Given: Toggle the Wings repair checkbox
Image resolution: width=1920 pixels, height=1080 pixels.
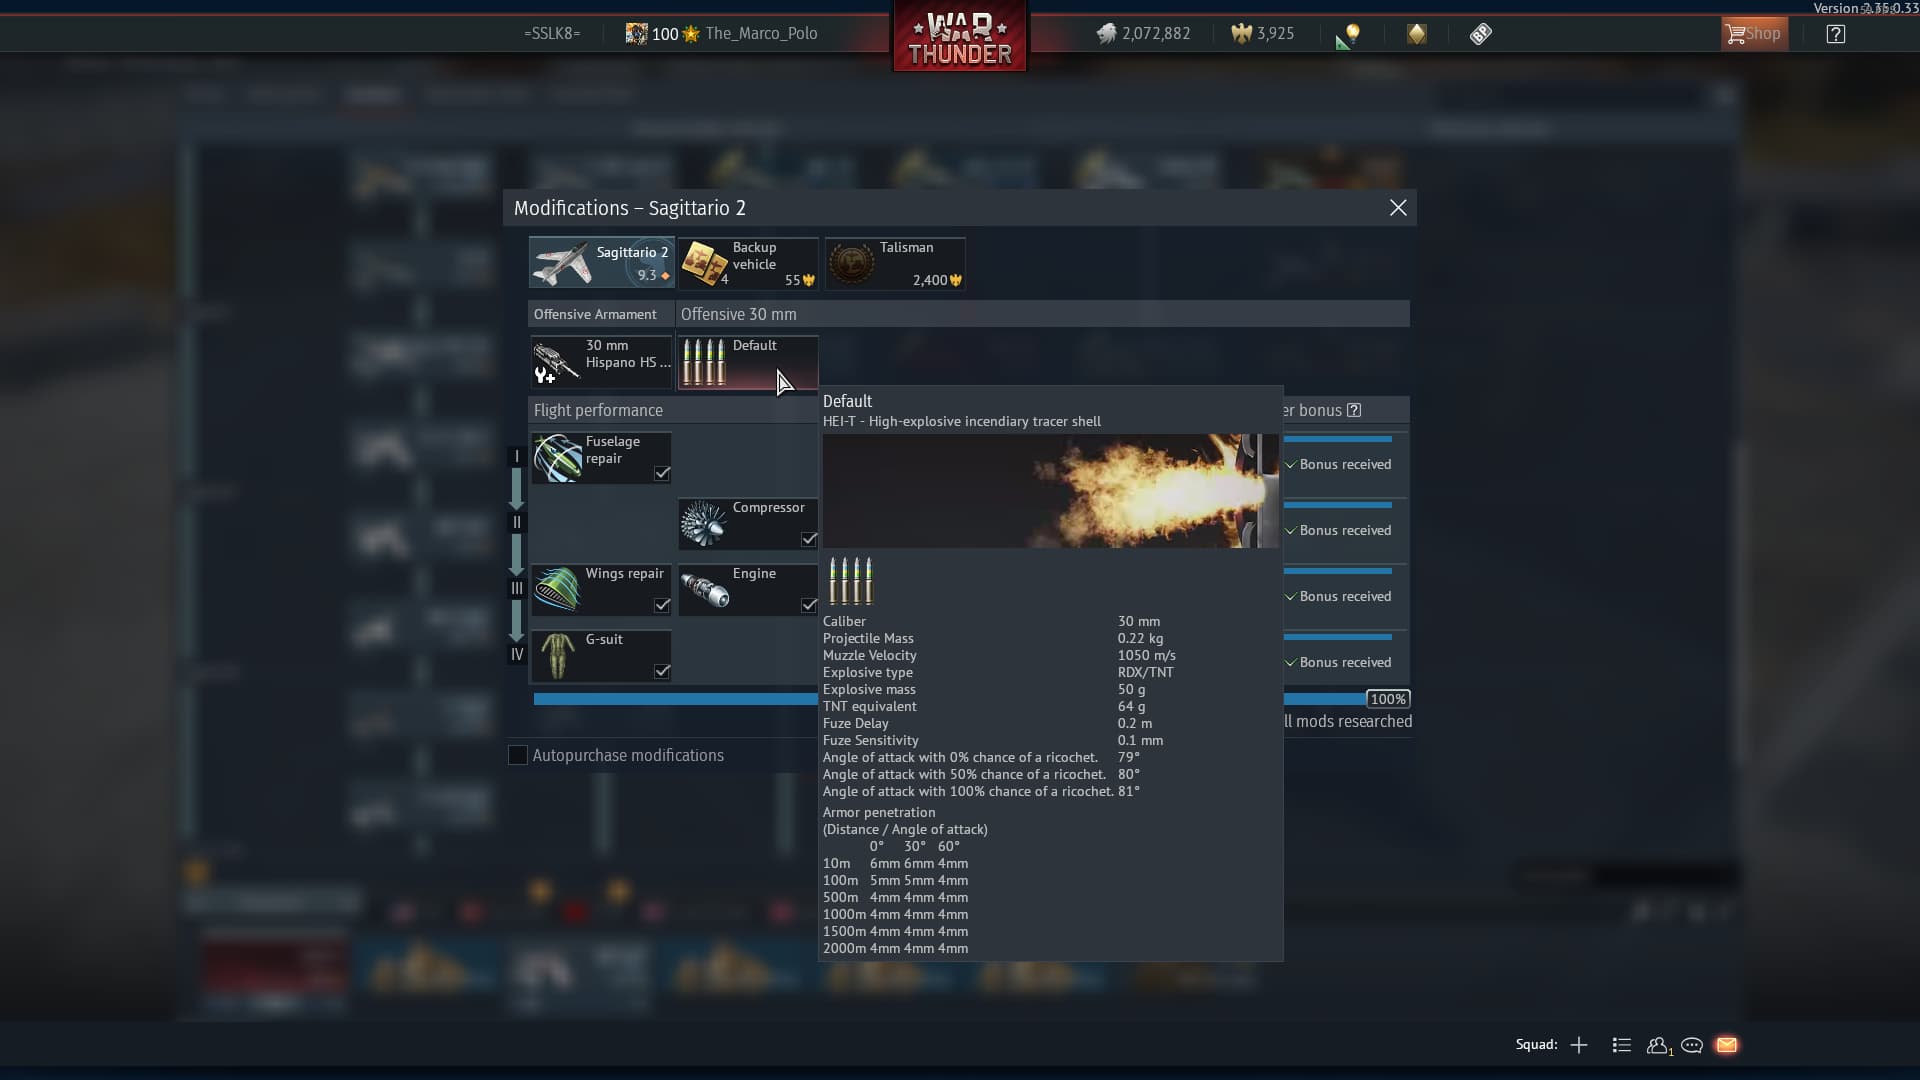Looking at the screenshot, I should pyautogui.click(x=662, y=605).
